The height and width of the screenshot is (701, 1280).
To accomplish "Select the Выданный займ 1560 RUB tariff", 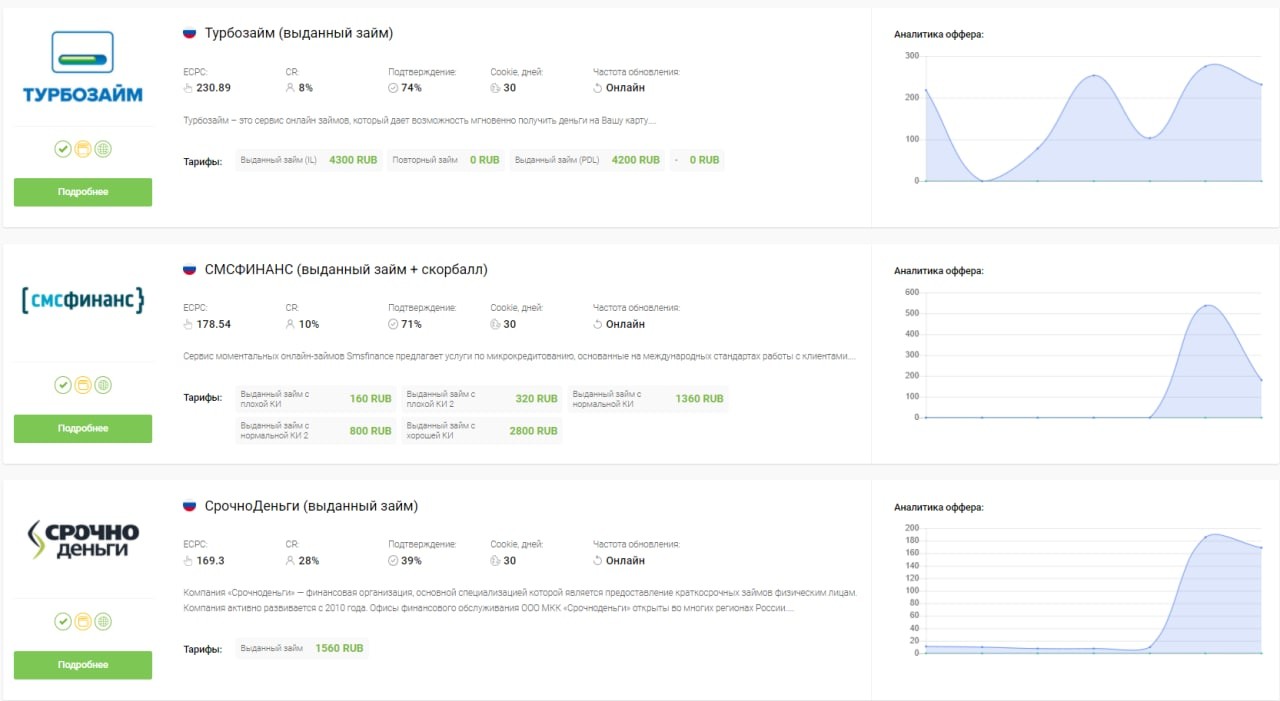I will click(x=302, y=648).
